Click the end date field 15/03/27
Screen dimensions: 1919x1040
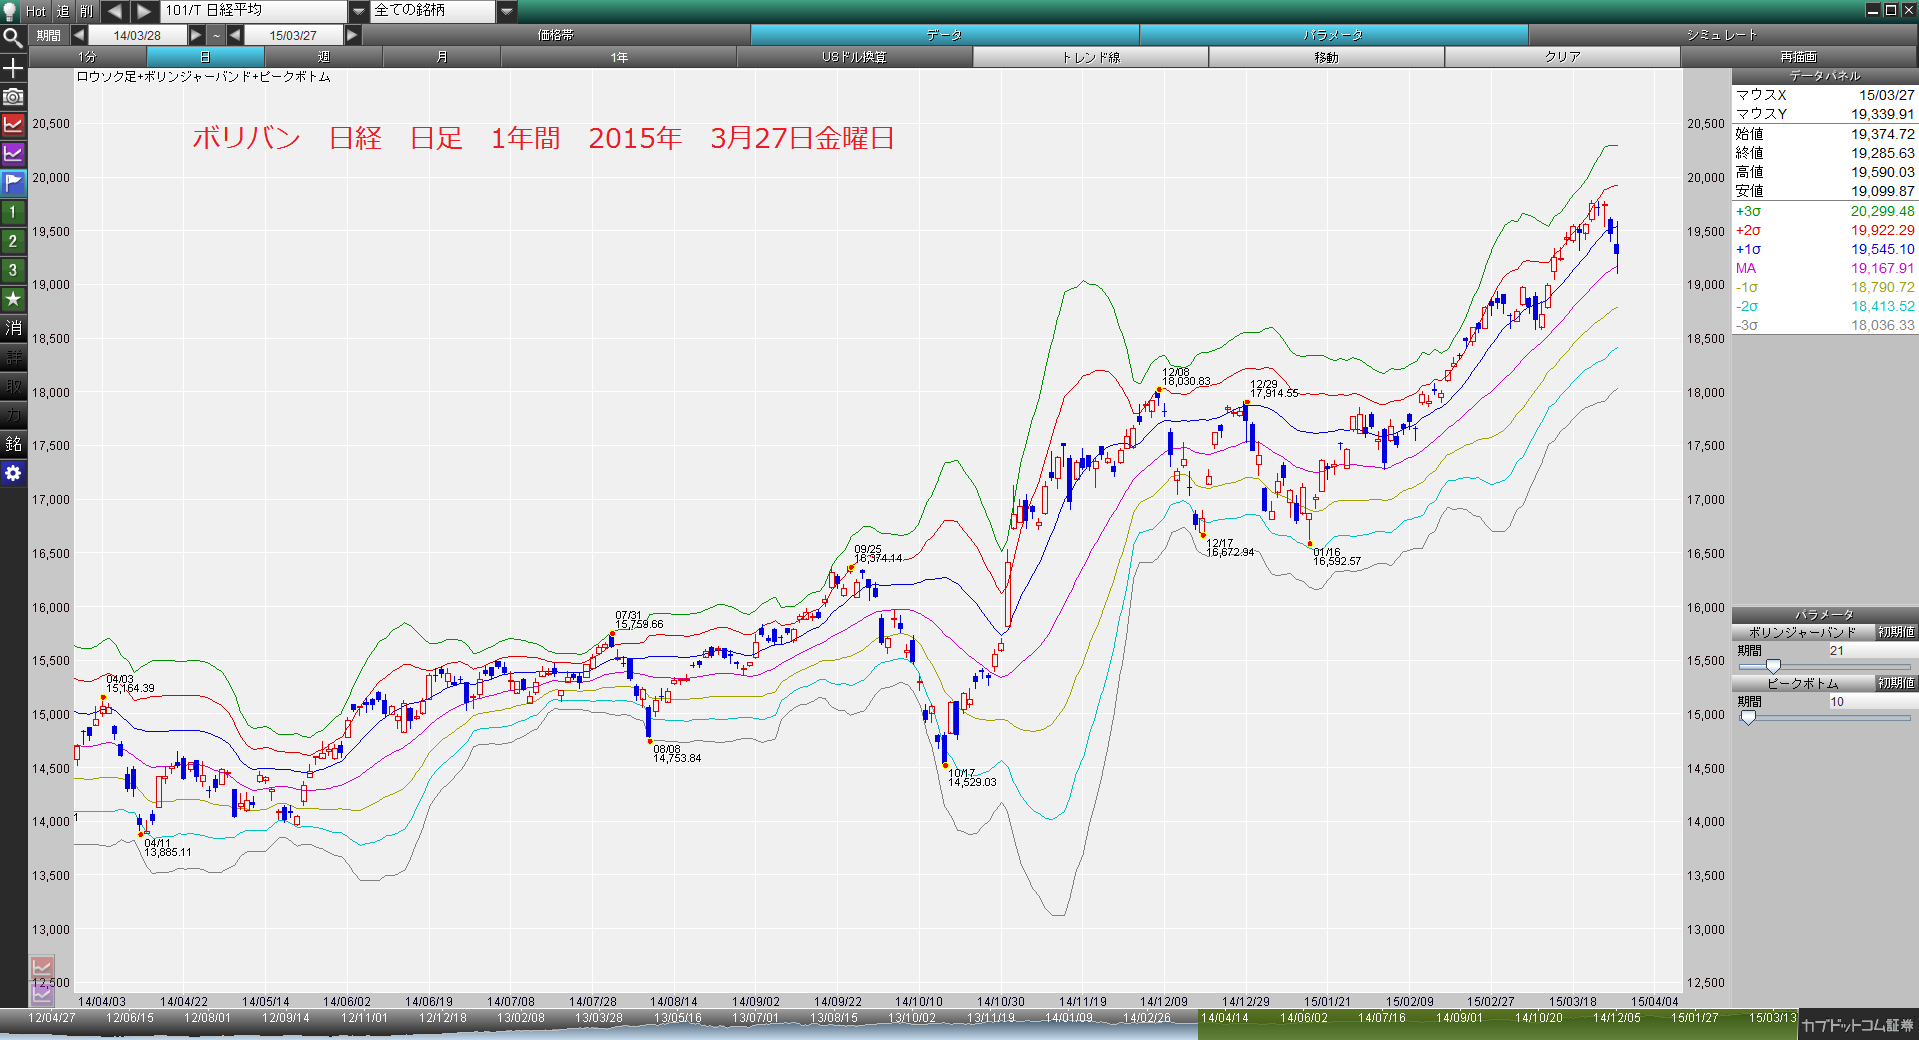(x=293, y=35)
